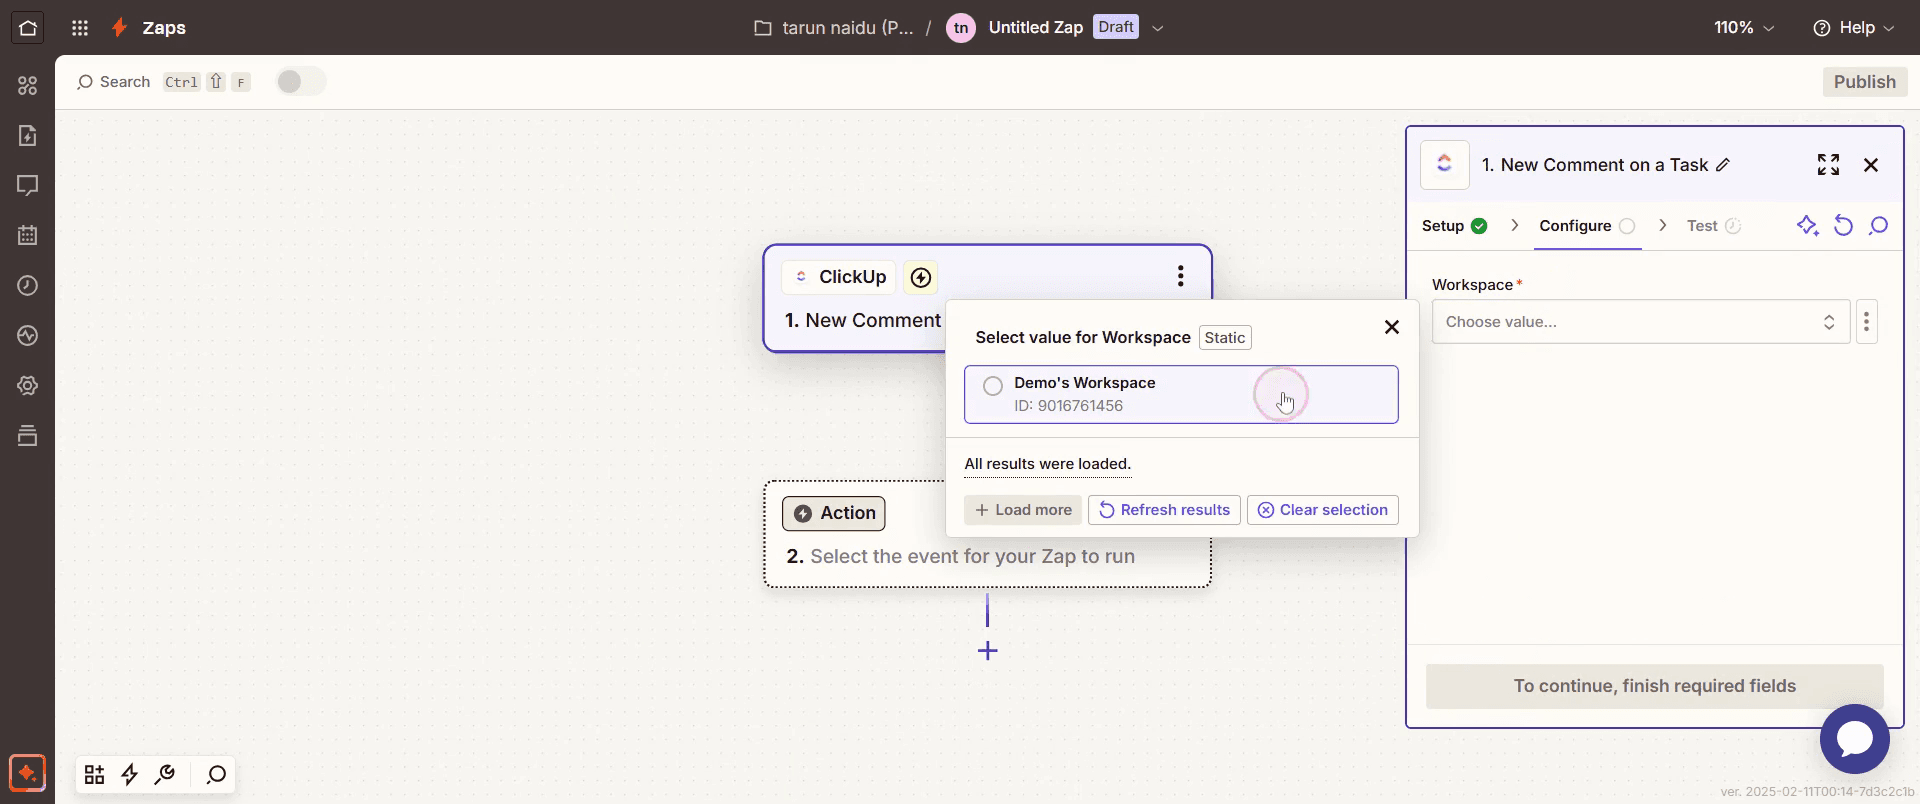Go to the Zapier home icon
Screen dimensions: 1920x804
click(x=28, y=27)
